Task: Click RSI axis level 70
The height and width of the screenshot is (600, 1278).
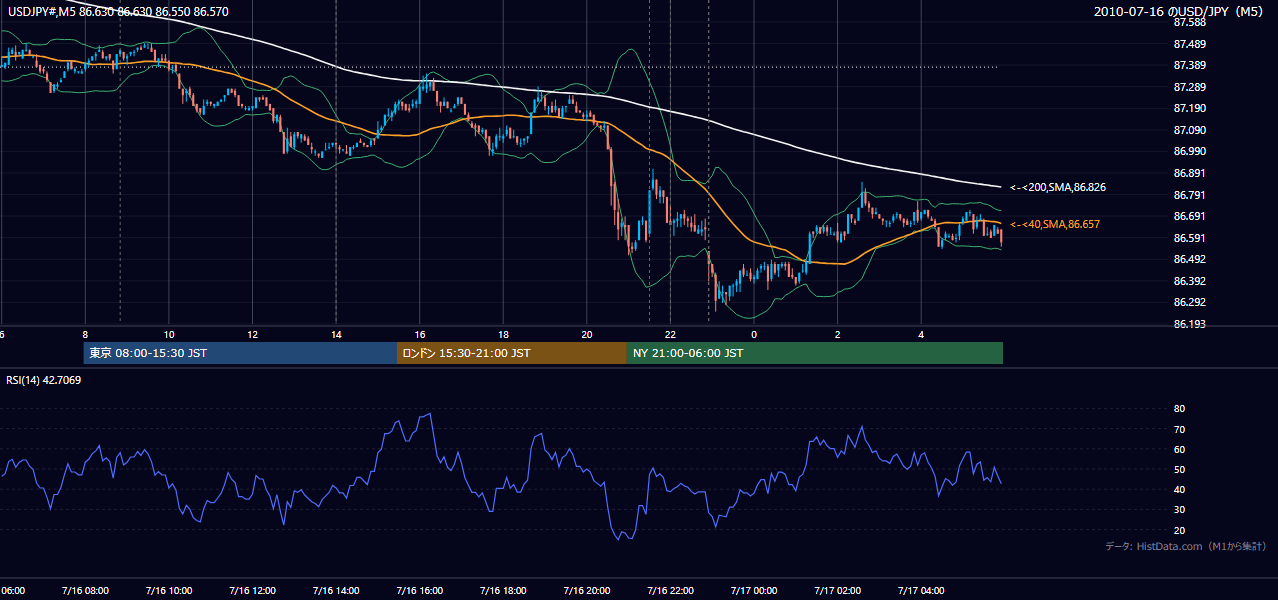Action: [x=1180, y=429]
